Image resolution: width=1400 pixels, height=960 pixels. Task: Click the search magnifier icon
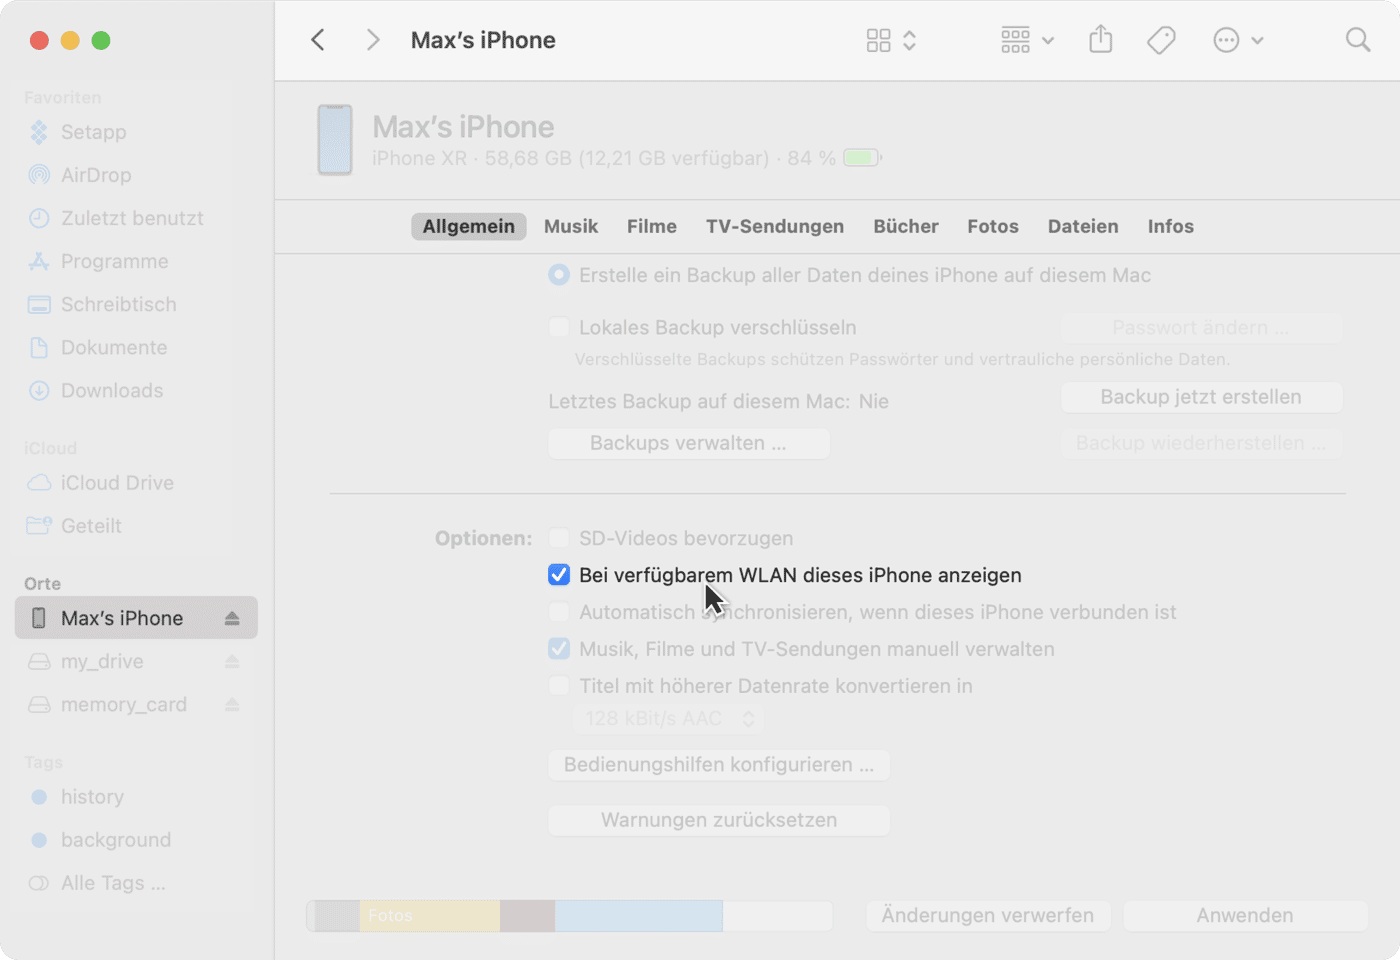[1357, 40]
